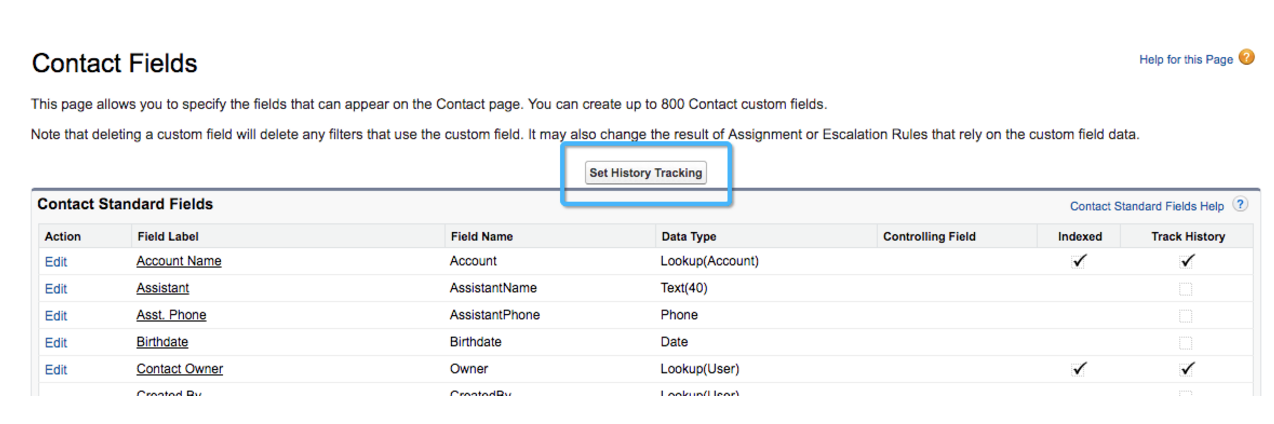Screen dimensions: 1274x424
Task: Click the Track History checkmark for Account Name
Action: pos(1187,262)
